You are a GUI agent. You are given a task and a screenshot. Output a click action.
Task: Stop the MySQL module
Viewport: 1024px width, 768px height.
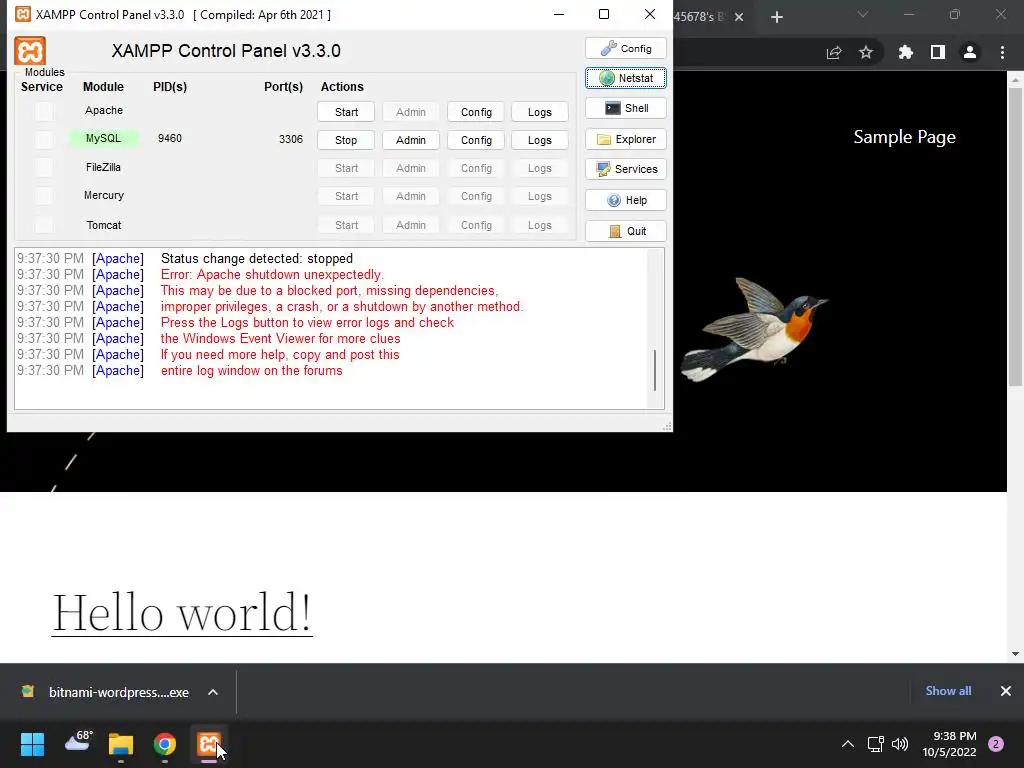(346, 140)
